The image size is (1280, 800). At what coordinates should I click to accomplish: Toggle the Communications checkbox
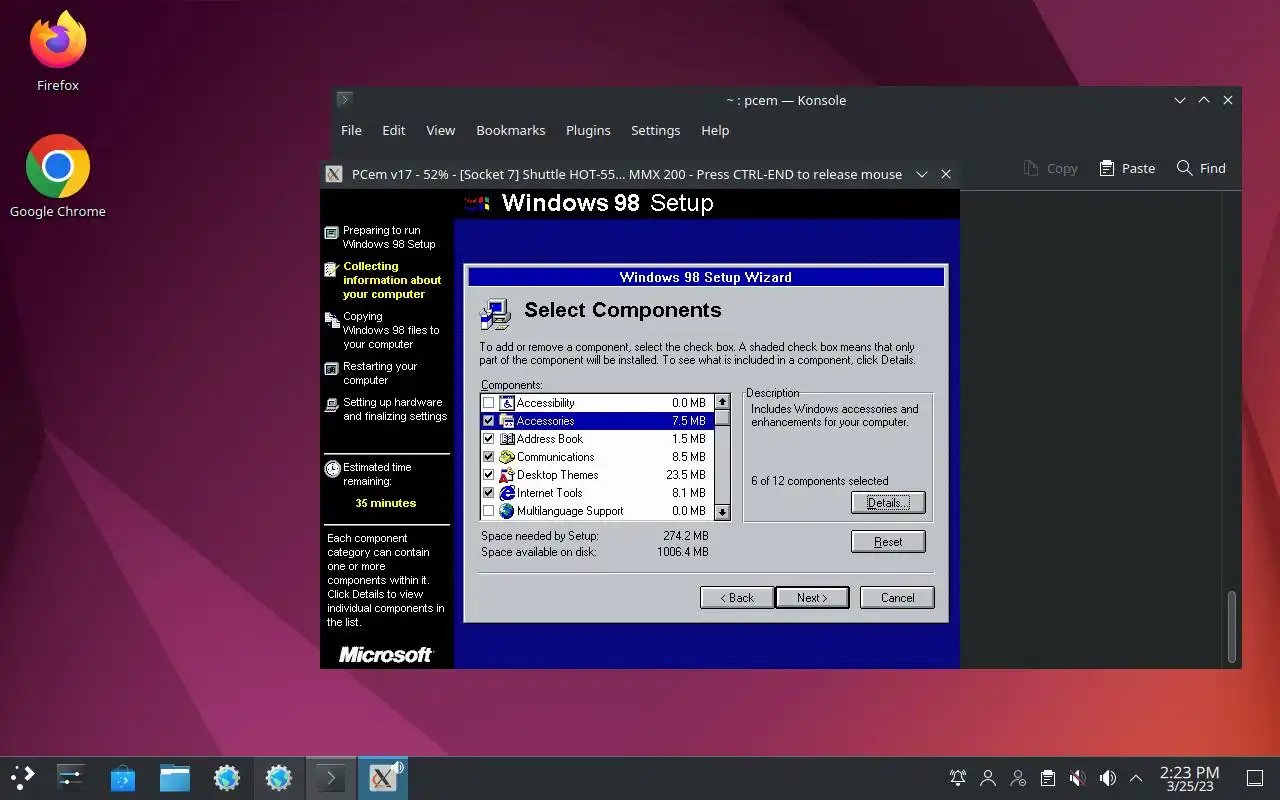pyautogui.click(x=488, y=457)
